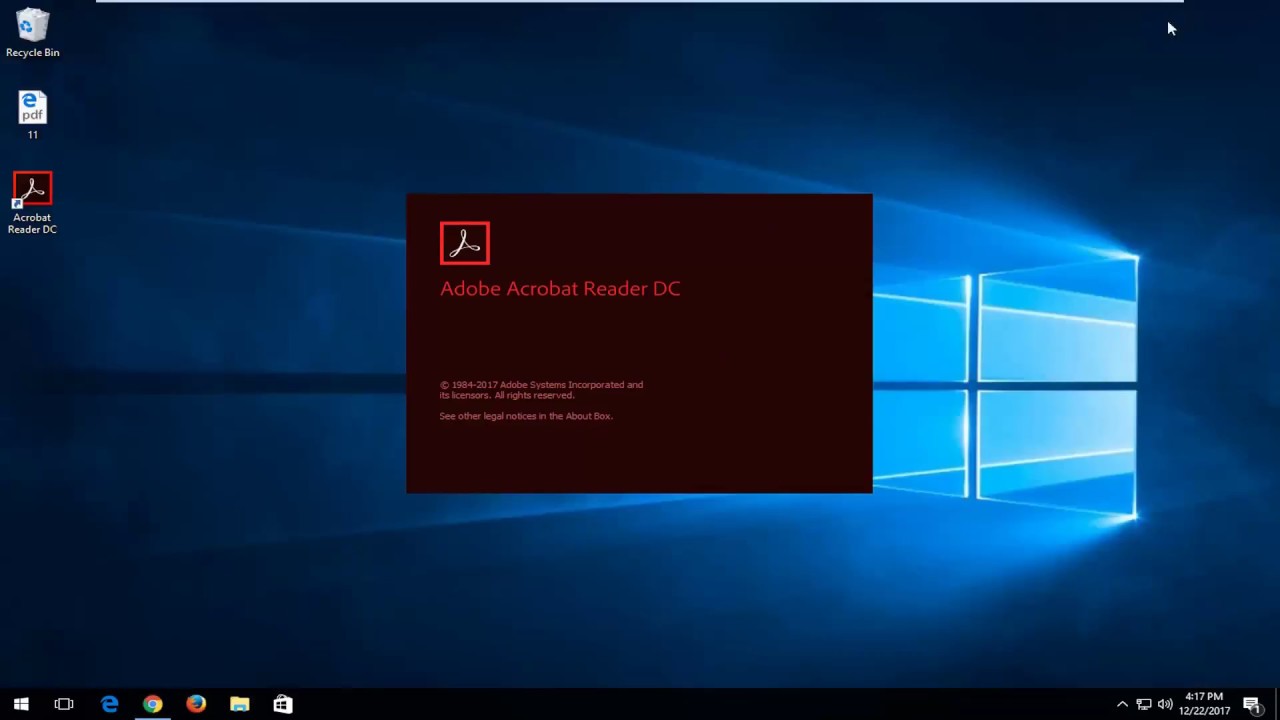Click the 'Adobe Acrobat Reader DC' splash title
Viewport: 1280px width, 720px height.
pos(560,288)
